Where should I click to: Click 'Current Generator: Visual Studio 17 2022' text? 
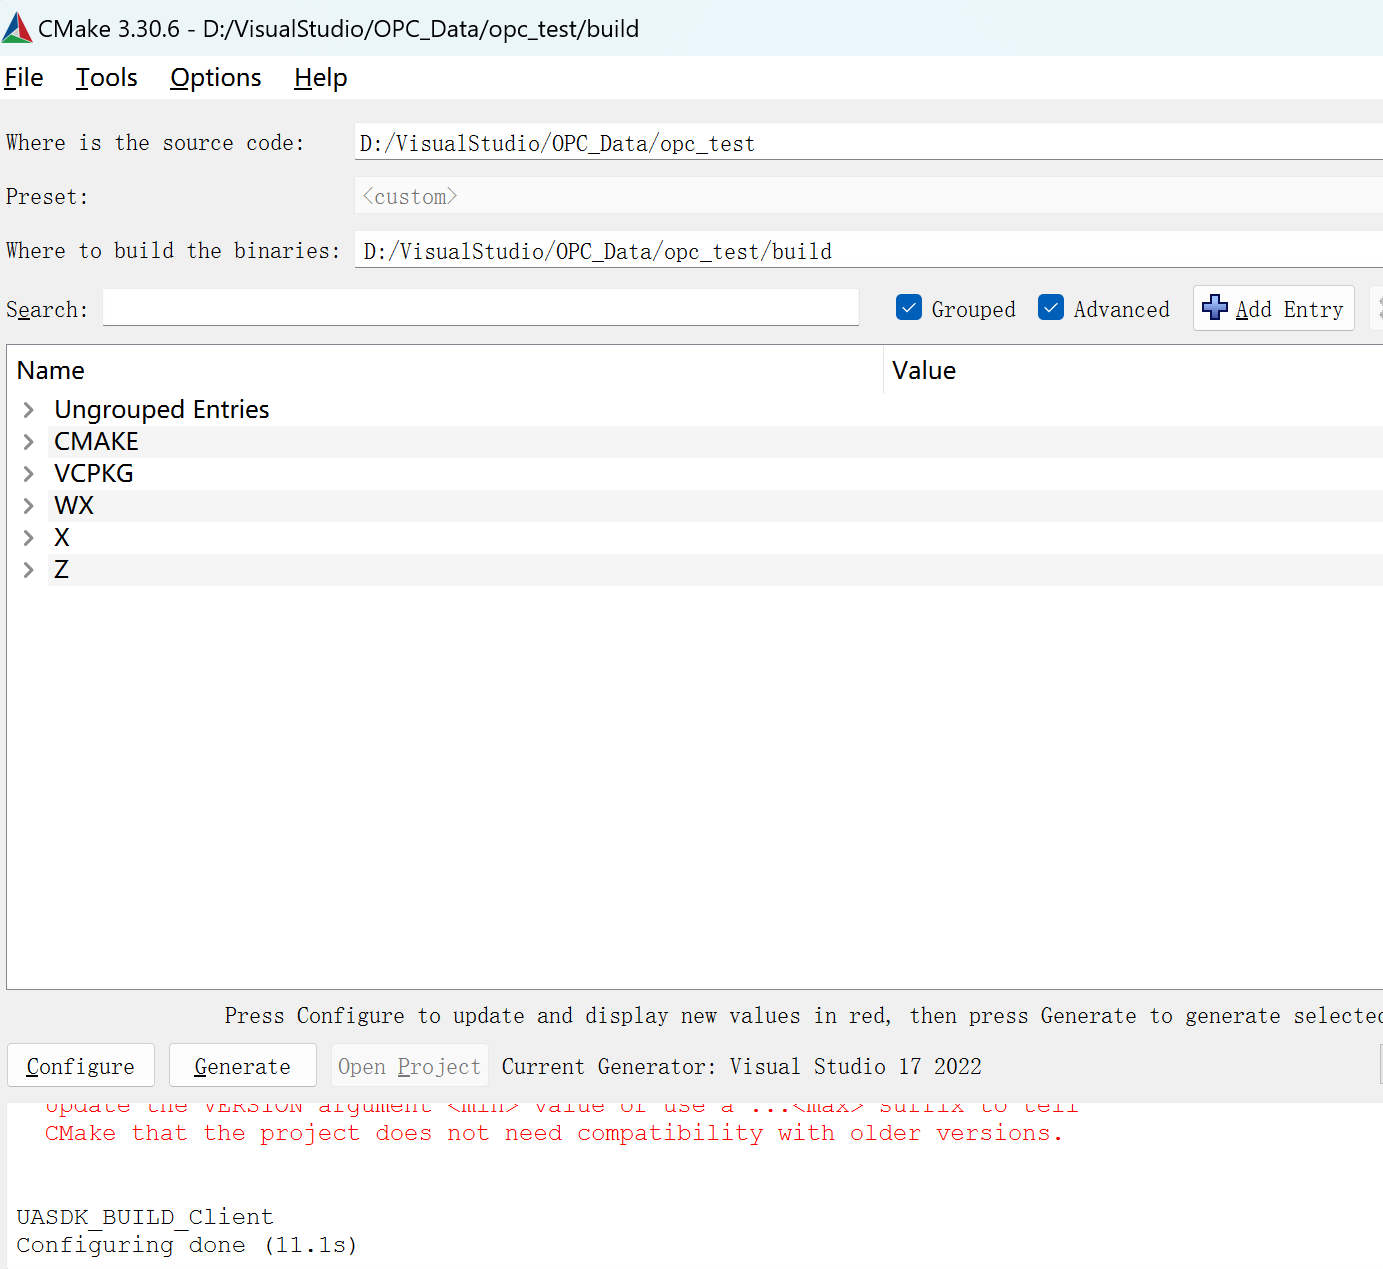[x=742, y=1066]
